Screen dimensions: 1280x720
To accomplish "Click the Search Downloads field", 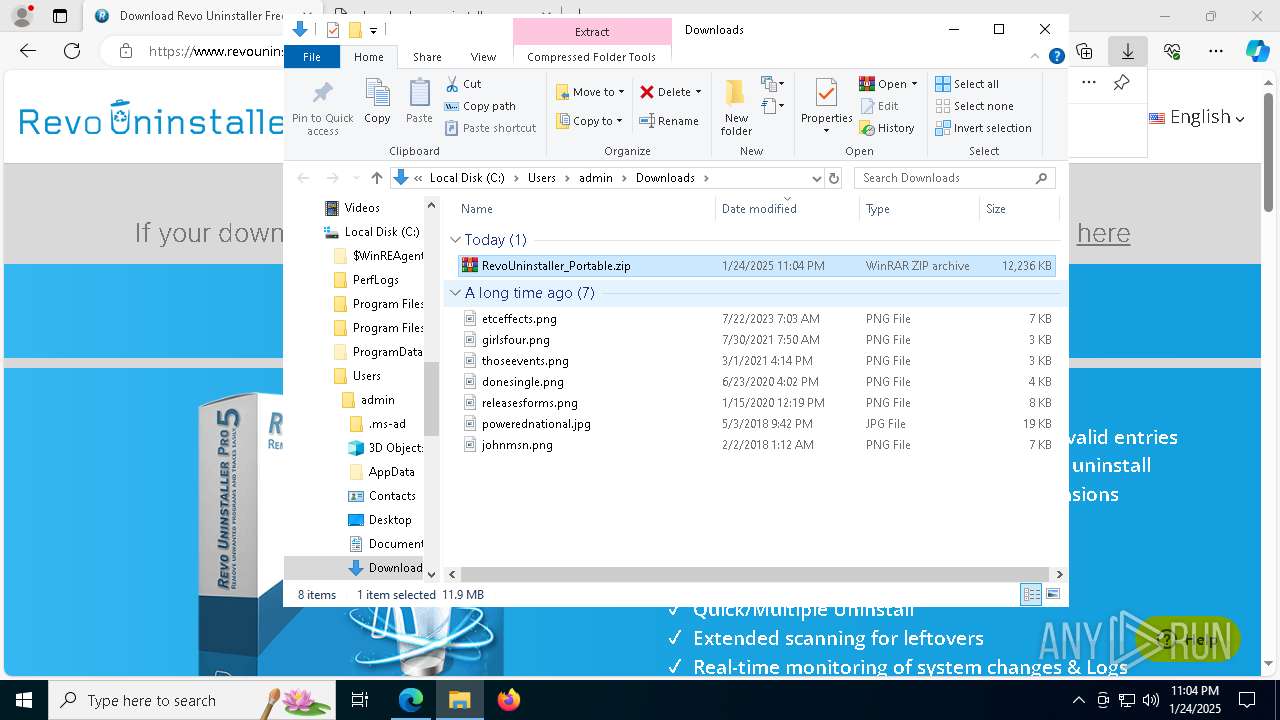I will click(955, 178).
